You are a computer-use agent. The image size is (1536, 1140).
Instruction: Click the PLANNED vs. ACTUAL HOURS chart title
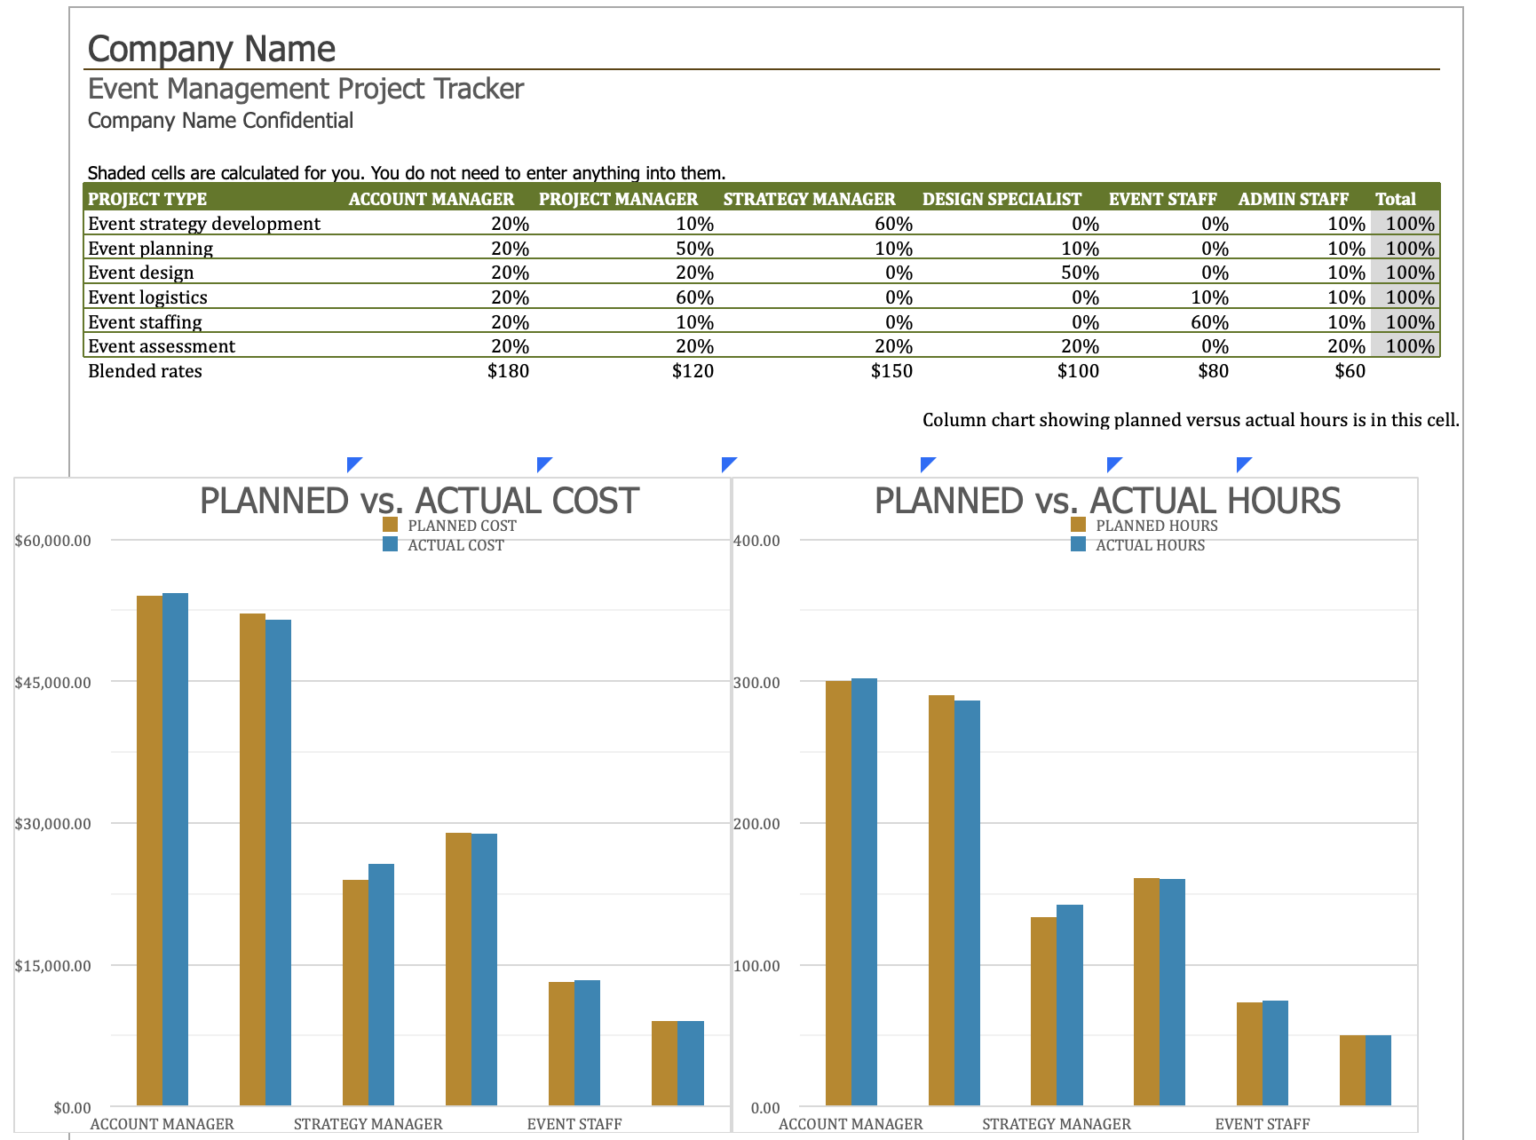click(x=1107, y=500)
